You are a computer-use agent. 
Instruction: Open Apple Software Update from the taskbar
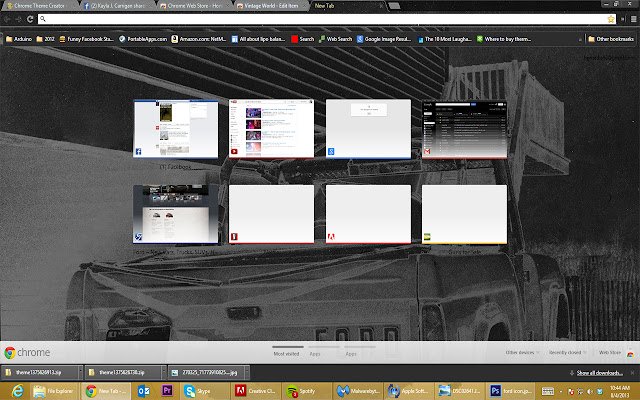click(x=408, y=391)
